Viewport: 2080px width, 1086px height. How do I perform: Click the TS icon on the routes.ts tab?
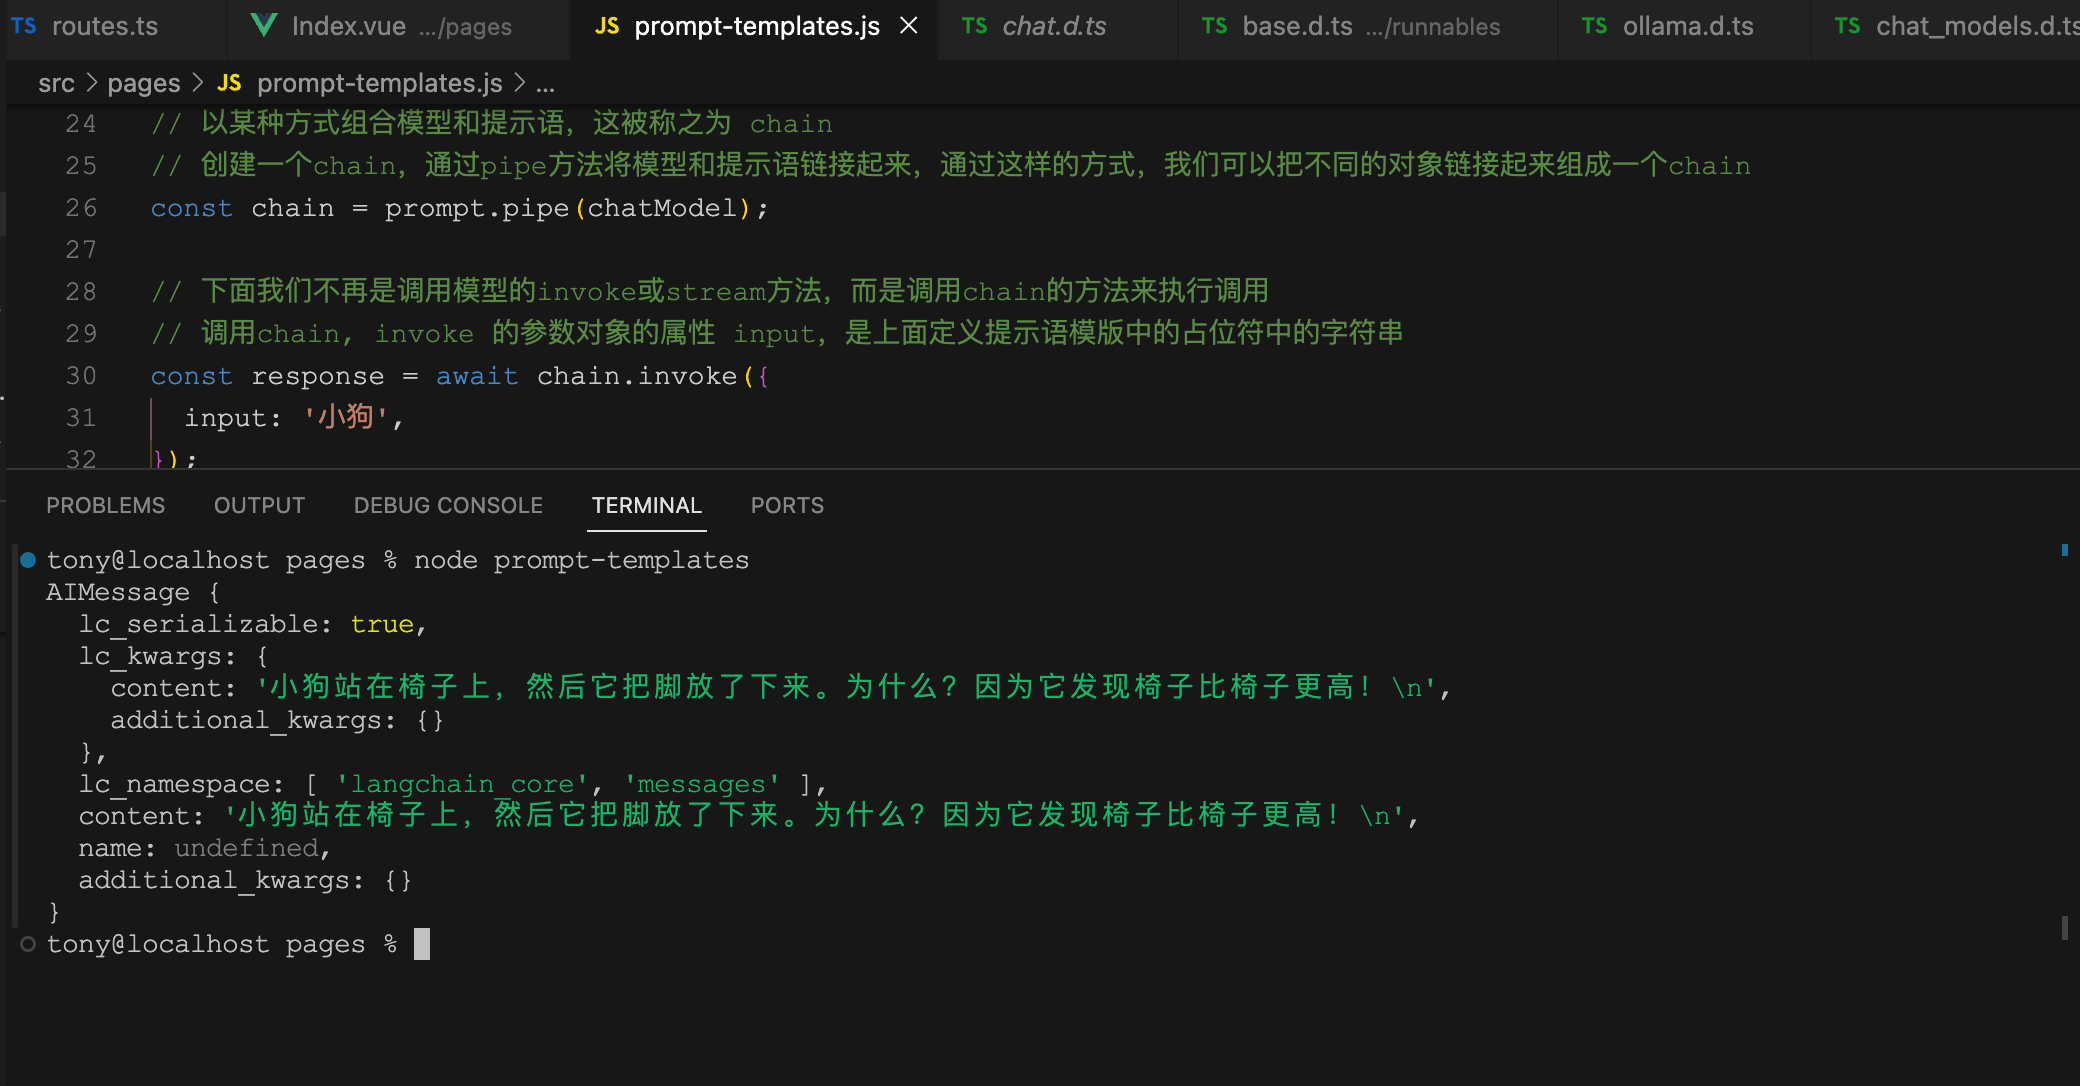pos(24,26)
